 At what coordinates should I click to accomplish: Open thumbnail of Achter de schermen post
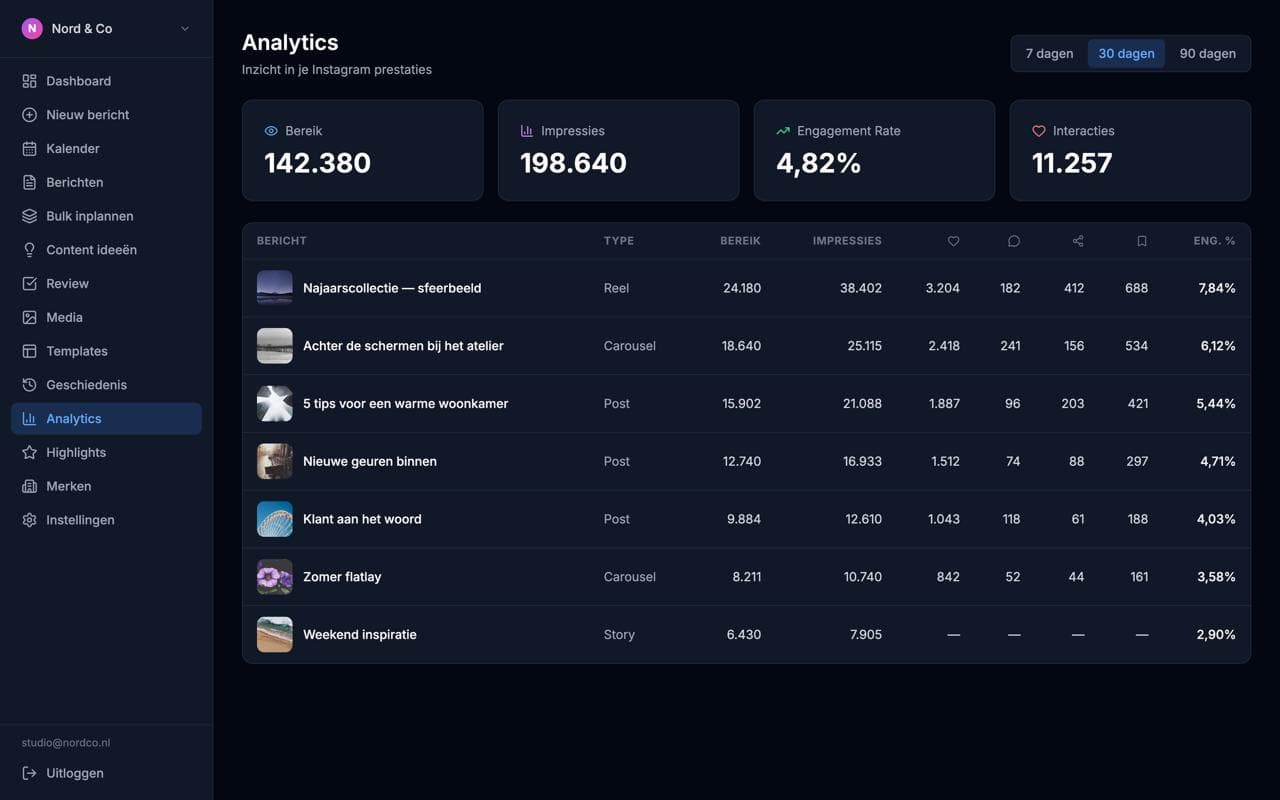pos(275,346)
